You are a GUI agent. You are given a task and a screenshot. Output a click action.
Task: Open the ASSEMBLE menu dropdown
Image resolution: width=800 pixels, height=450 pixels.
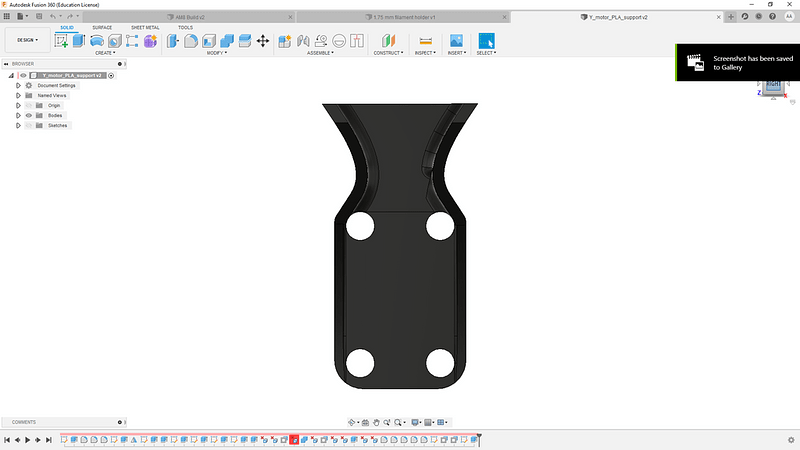click(320, 53)
